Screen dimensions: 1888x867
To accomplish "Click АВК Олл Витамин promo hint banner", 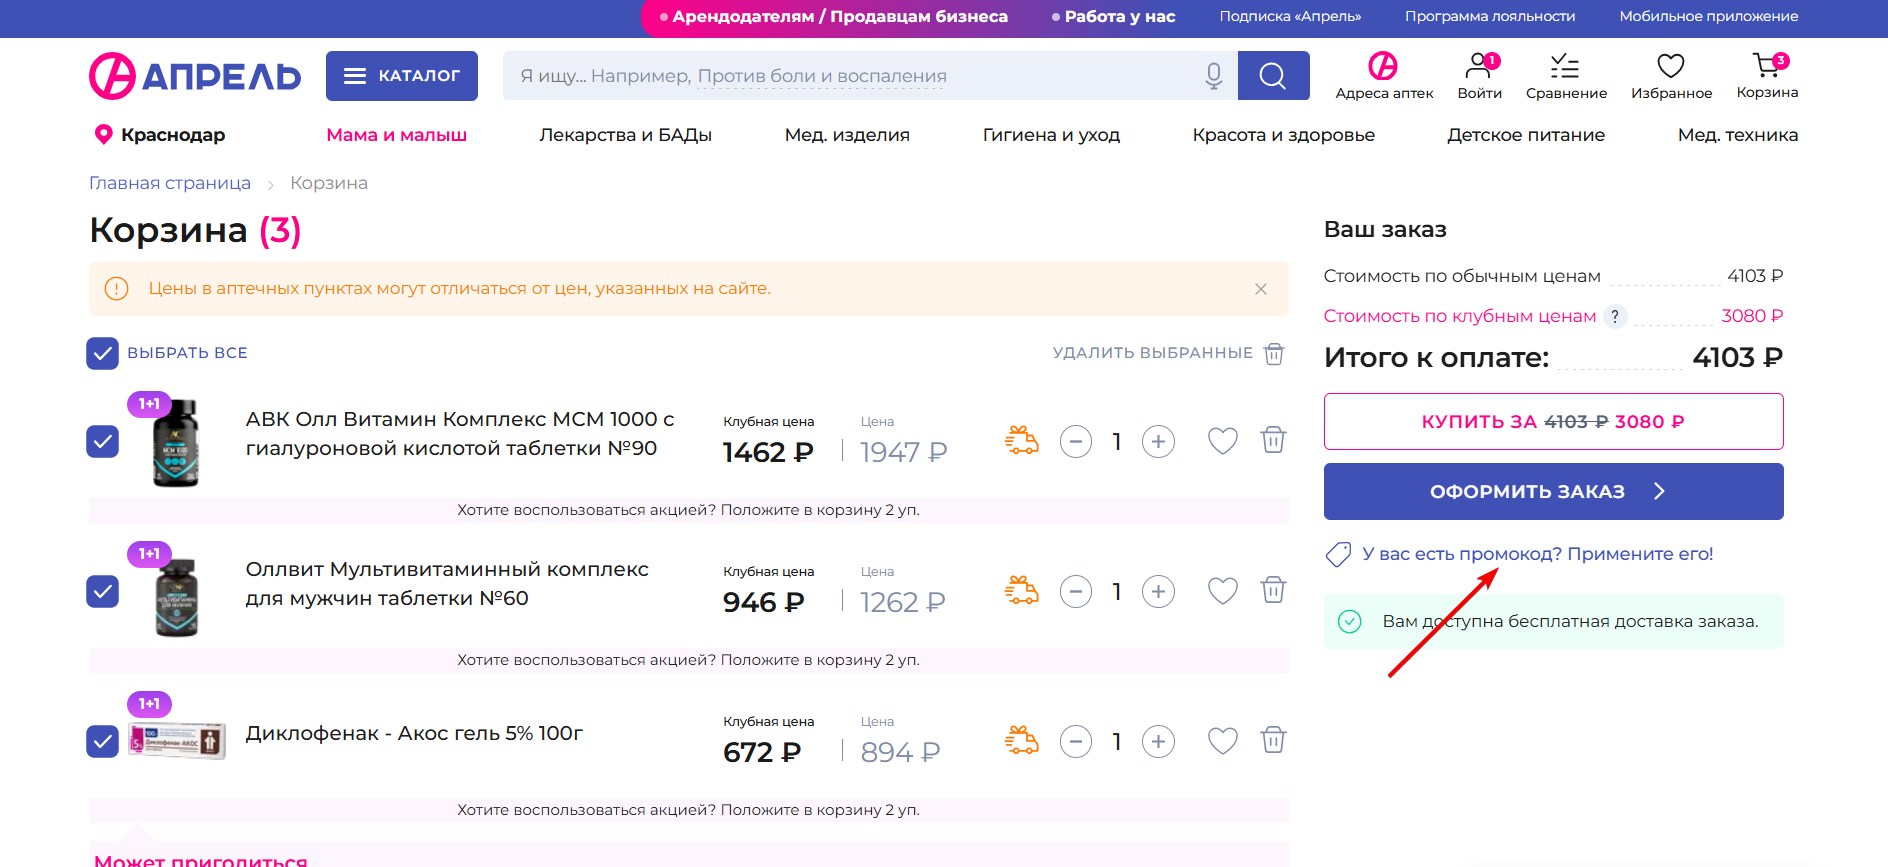I will click(x=688, y=510).
